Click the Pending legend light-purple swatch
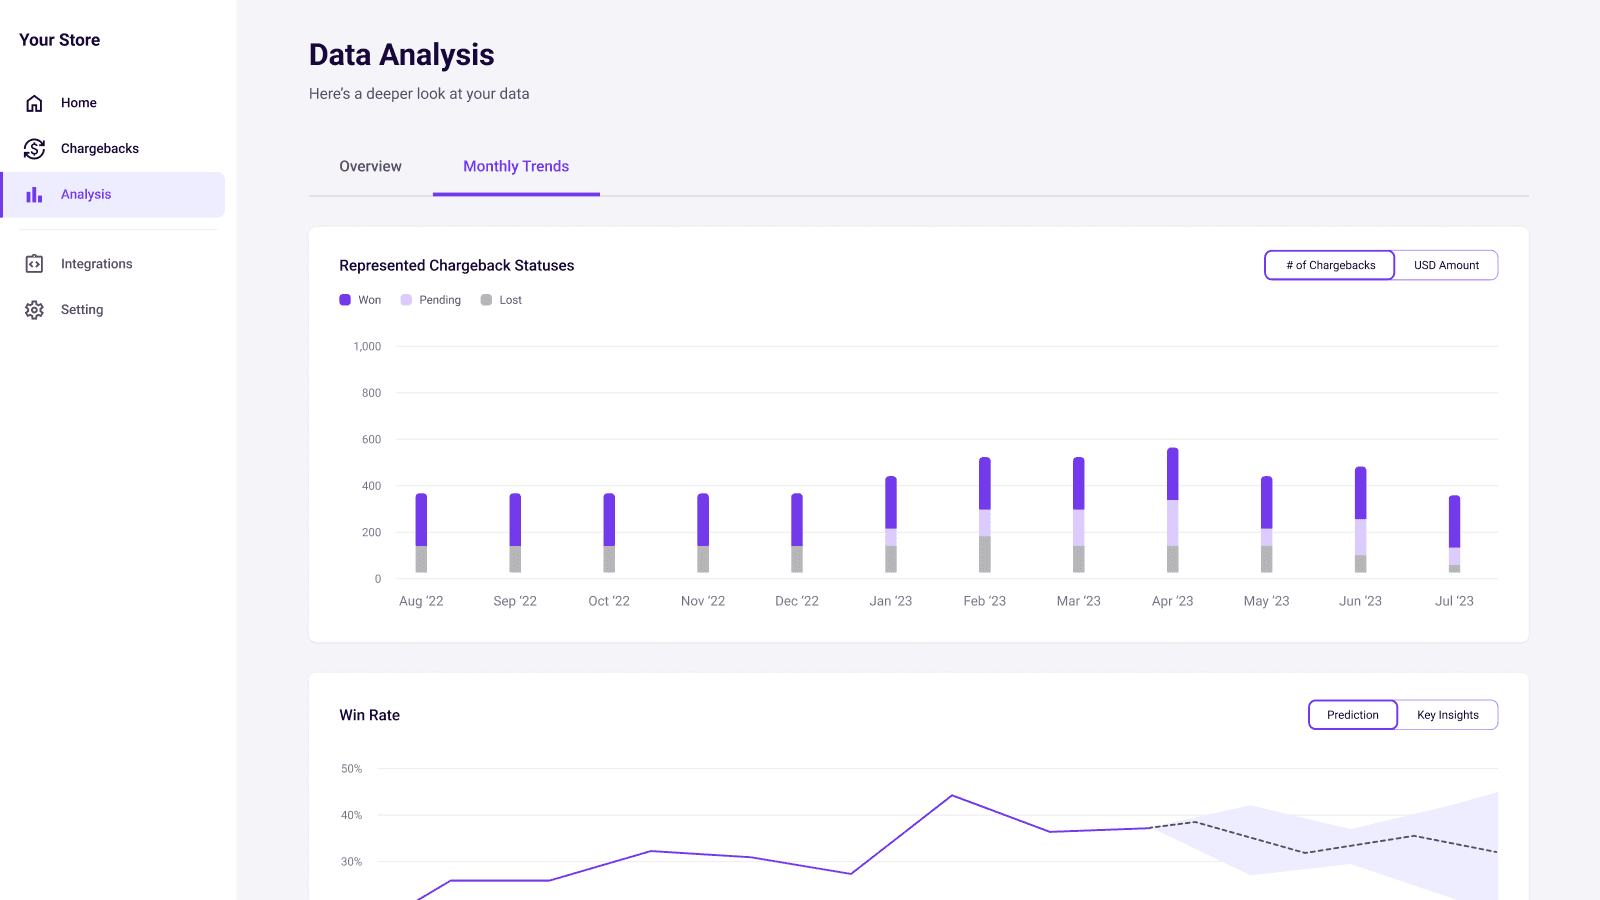Screen dimensions: 1600x900 (406, 300)
